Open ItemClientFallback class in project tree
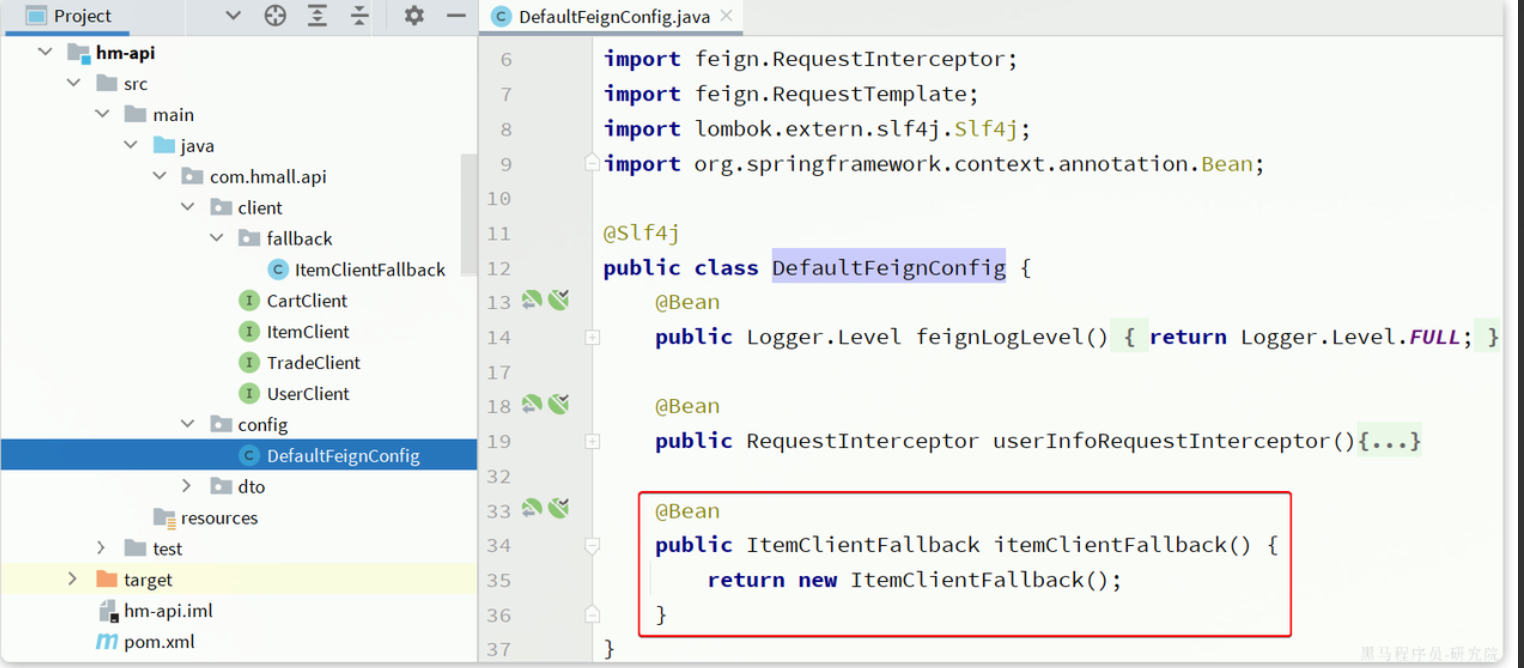 click(x=369, y=270)
